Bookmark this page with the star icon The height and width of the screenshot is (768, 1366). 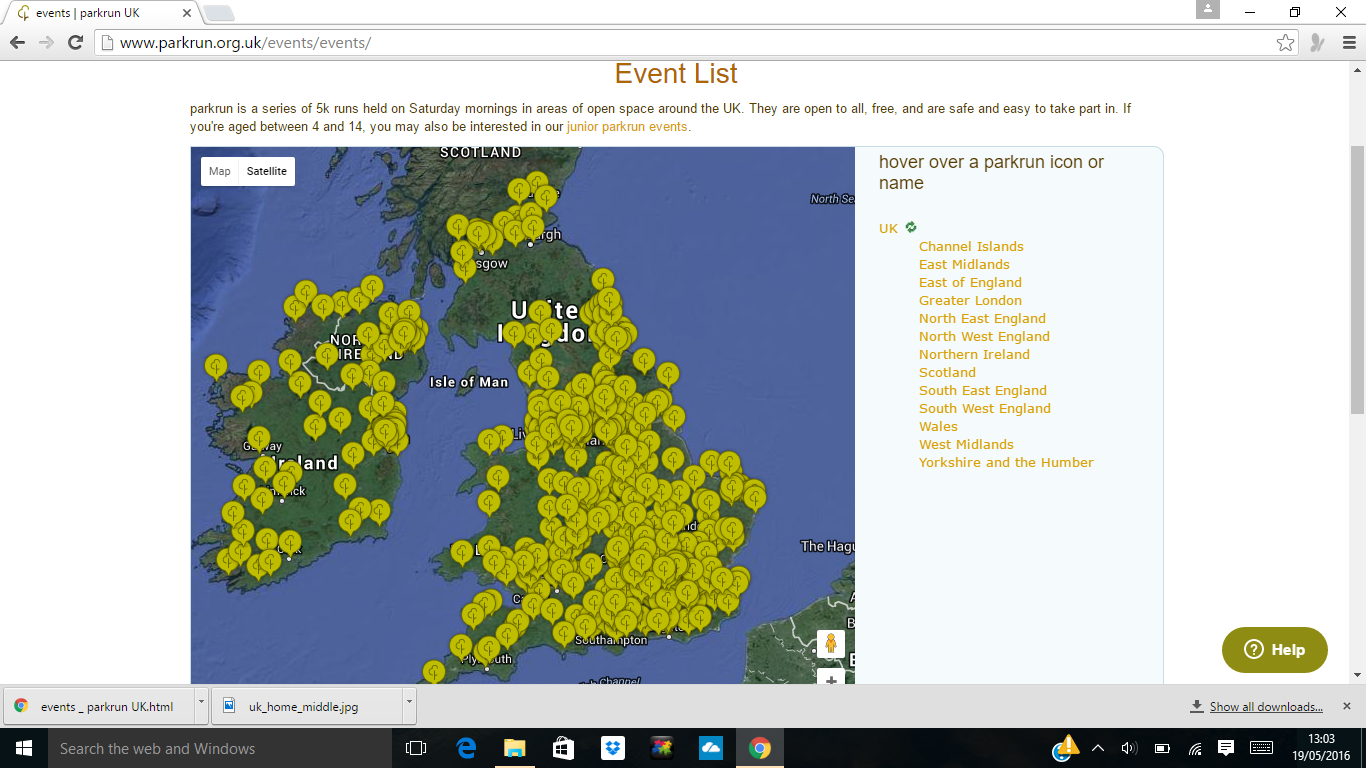point(1286,42)
